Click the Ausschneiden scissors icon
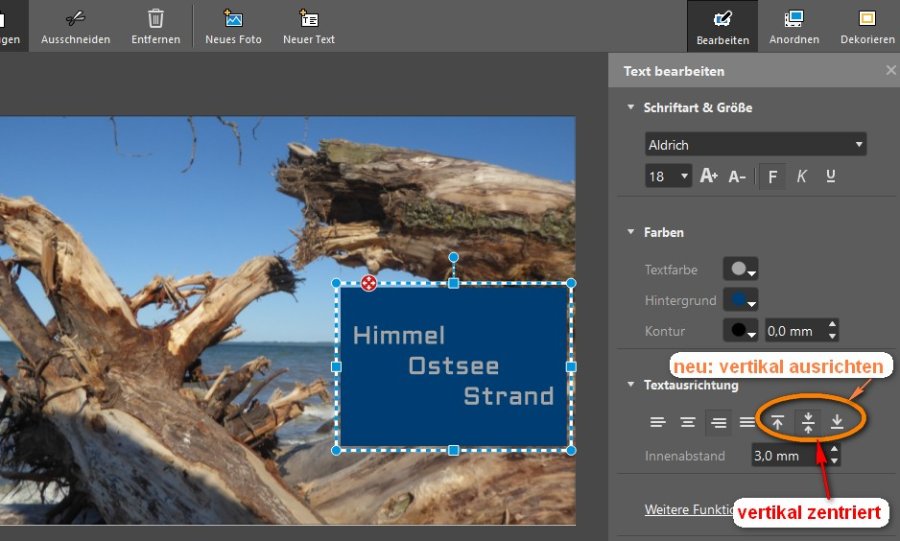This screenshot has width=900, height=541. tap(75, 18)
